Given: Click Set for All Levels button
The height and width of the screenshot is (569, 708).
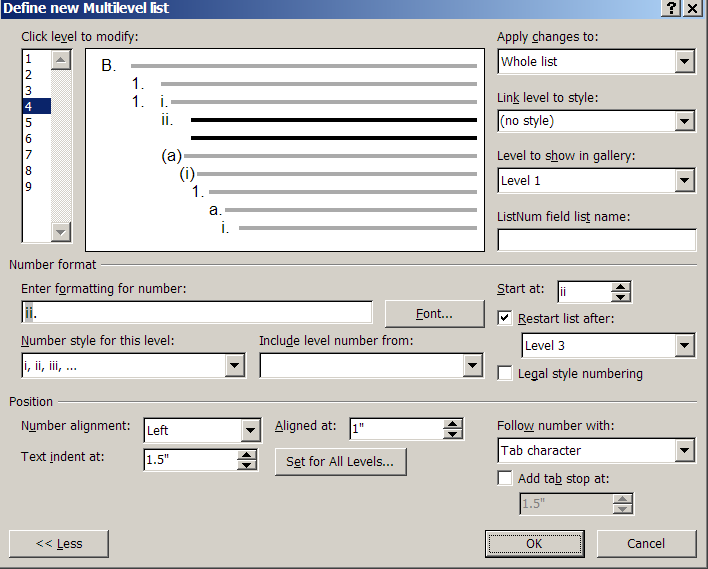Looking at the screenshot, I should point(340,462).
